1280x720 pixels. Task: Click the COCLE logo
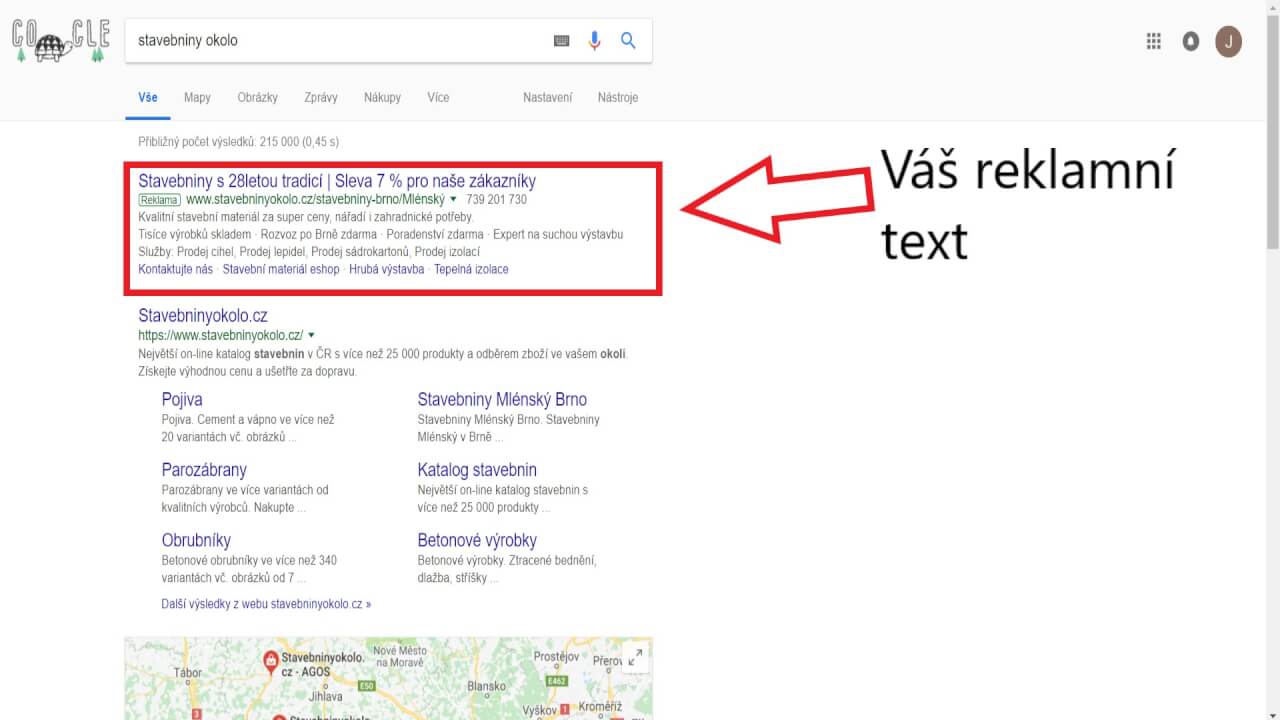pyautogui.click(x=58, y=41)
